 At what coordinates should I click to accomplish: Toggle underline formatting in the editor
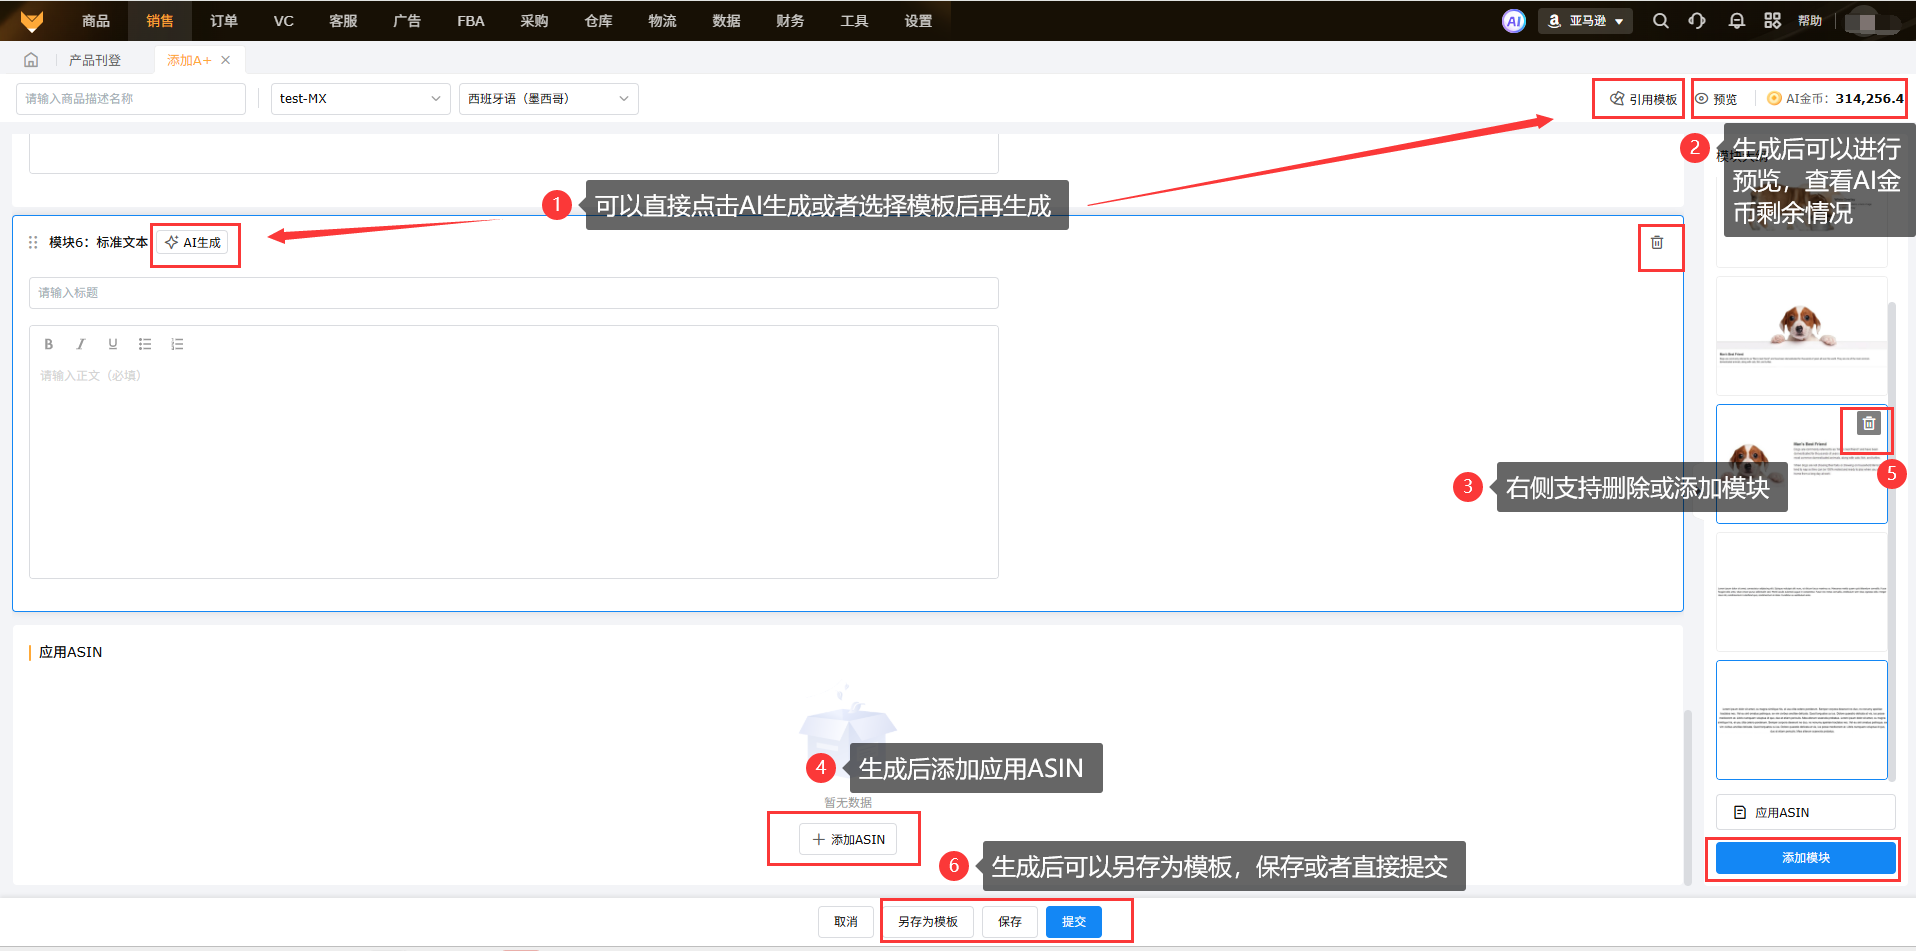tap(113, 344)
